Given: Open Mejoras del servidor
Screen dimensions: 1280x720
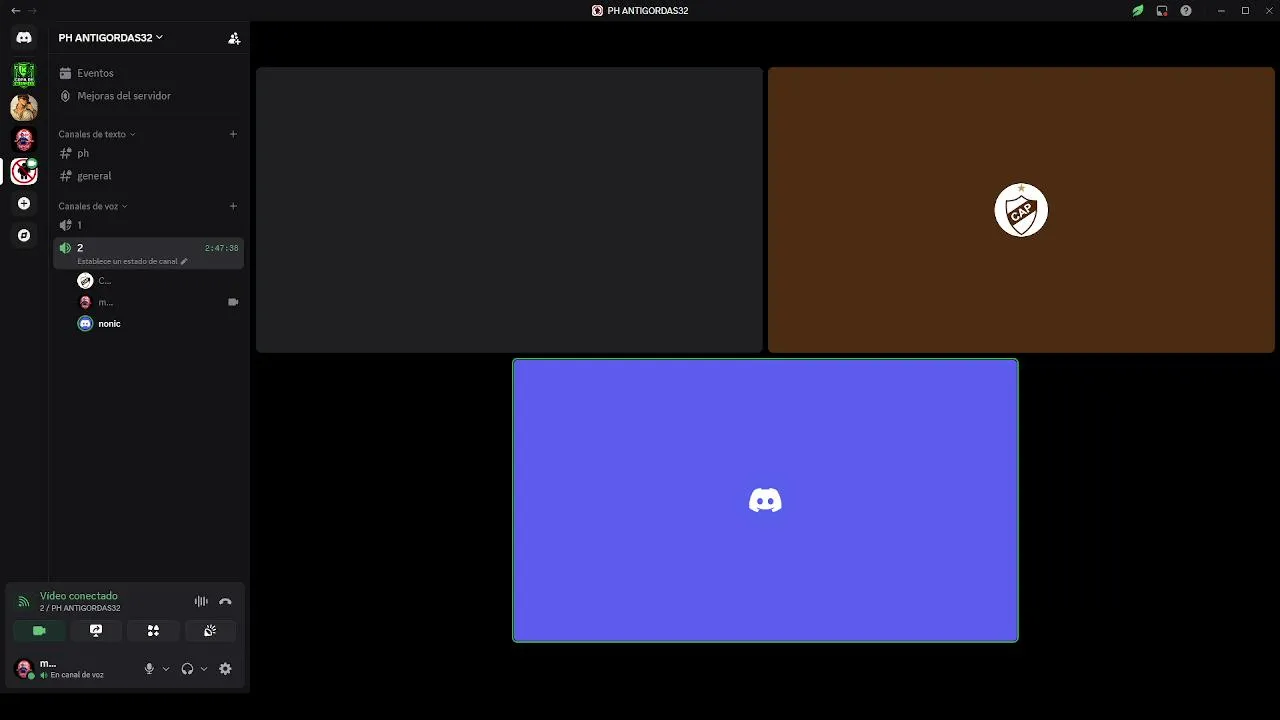Looking at the screenshot, I should click(148, 96).
